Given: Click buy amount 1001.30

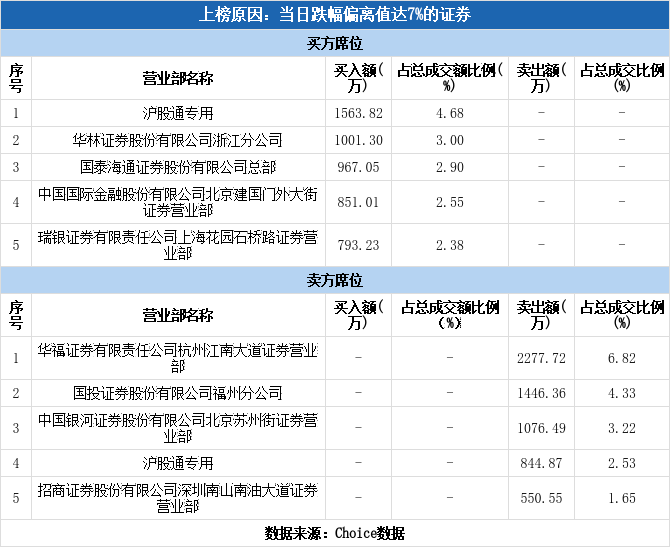Looking at the screenshot, I should coord(359,140).
